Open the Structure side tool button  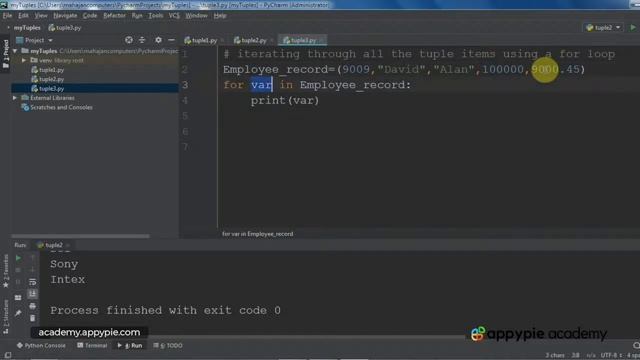pyautogui.click(x=5, y=317)
